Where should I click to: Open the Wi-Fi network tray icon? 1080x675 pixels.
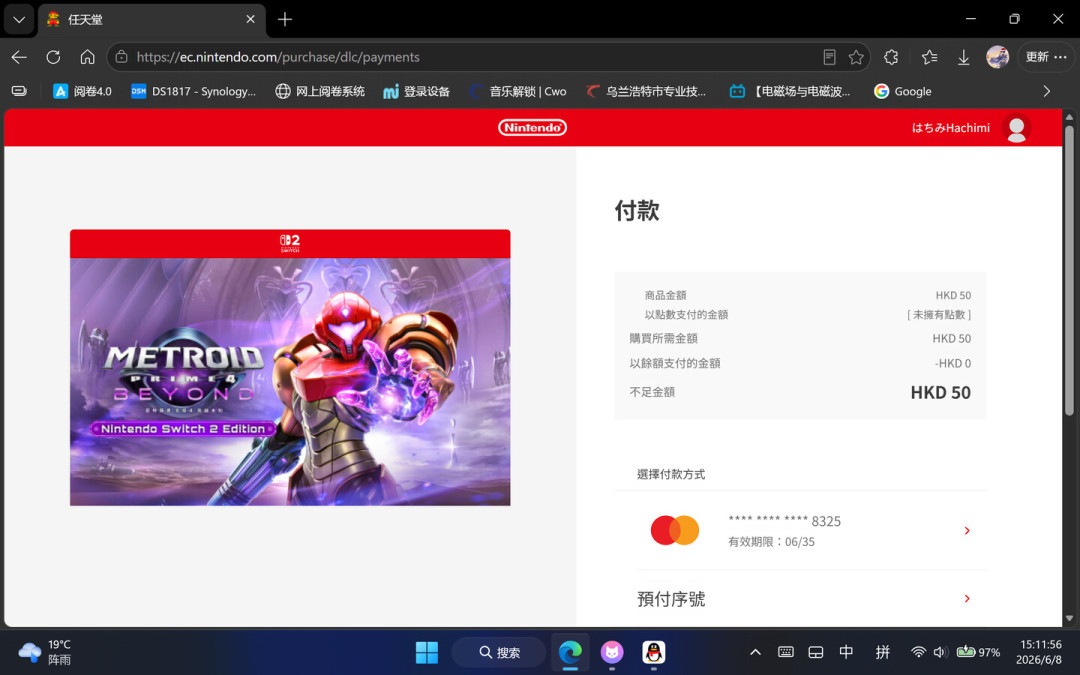pos(918,652)
